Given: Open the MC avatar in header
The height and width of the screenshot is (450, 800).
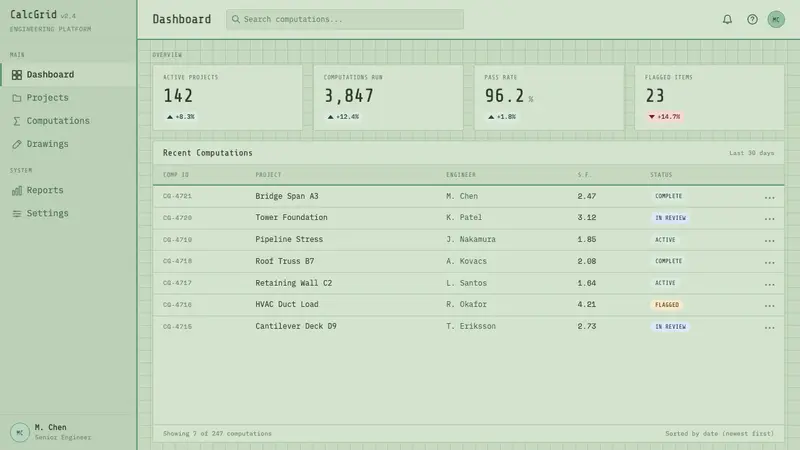Looking at the screenshot, I should (x=776, y=19).
